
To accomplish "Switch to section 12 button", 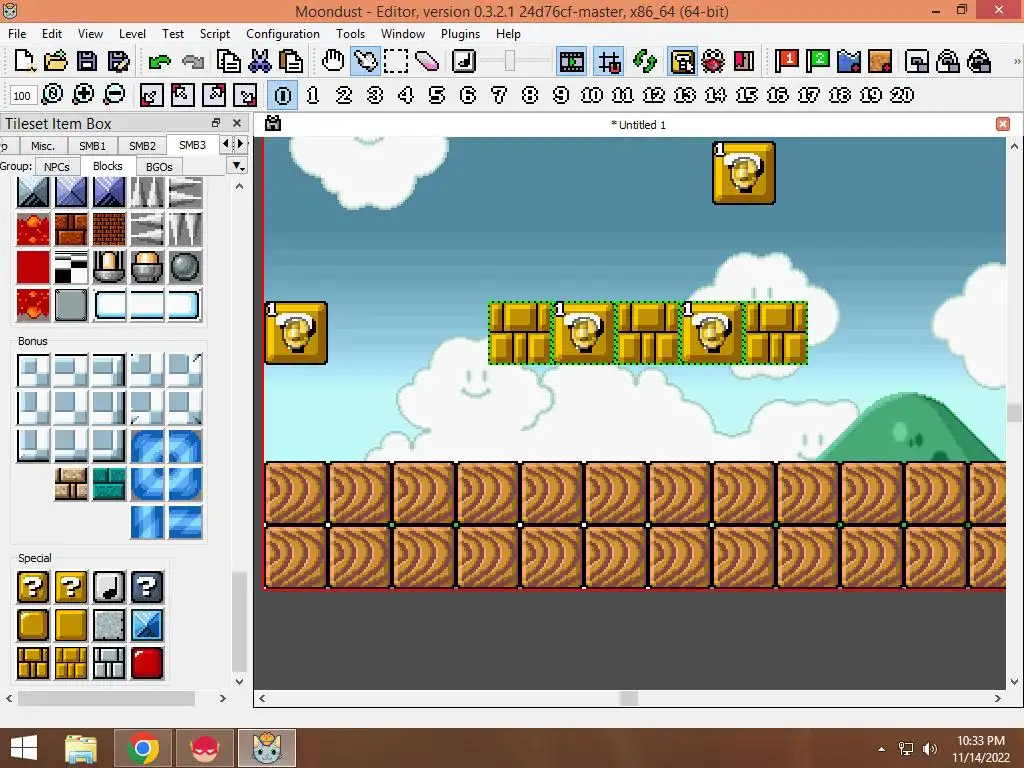I will (x=653, y=95).
